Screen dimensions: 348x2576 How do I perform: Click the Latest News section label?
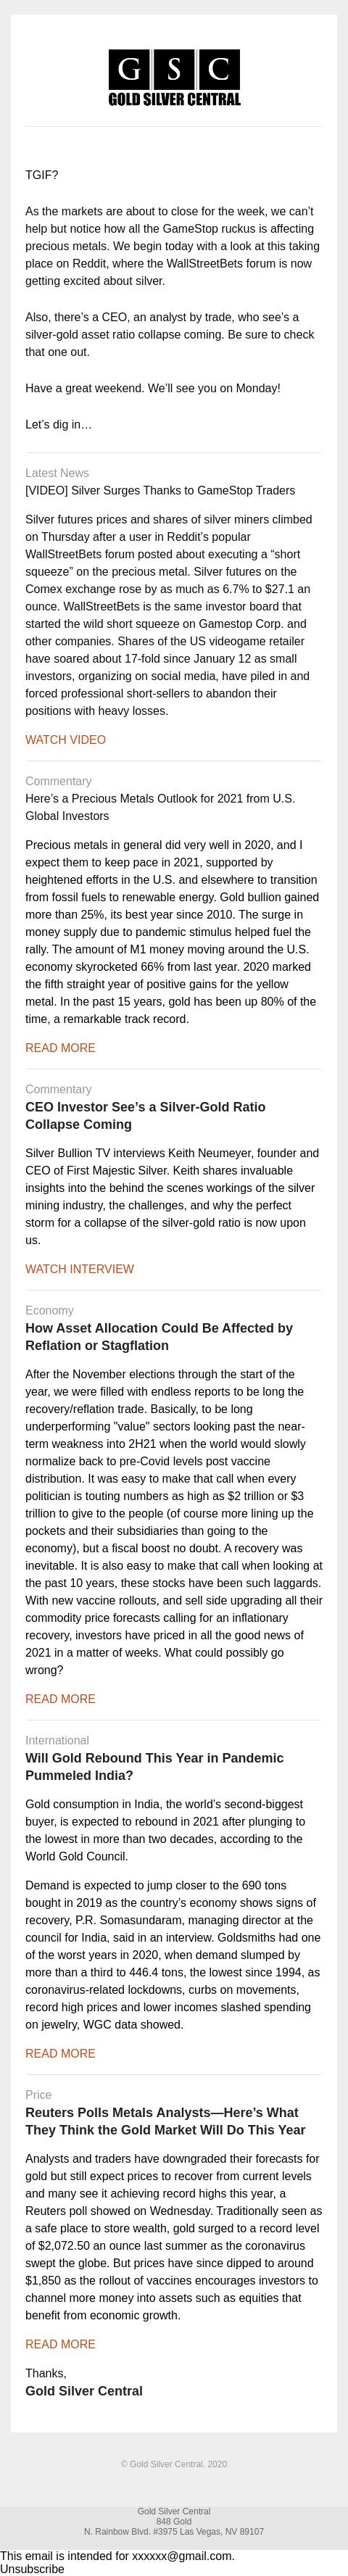pos(57,473)
